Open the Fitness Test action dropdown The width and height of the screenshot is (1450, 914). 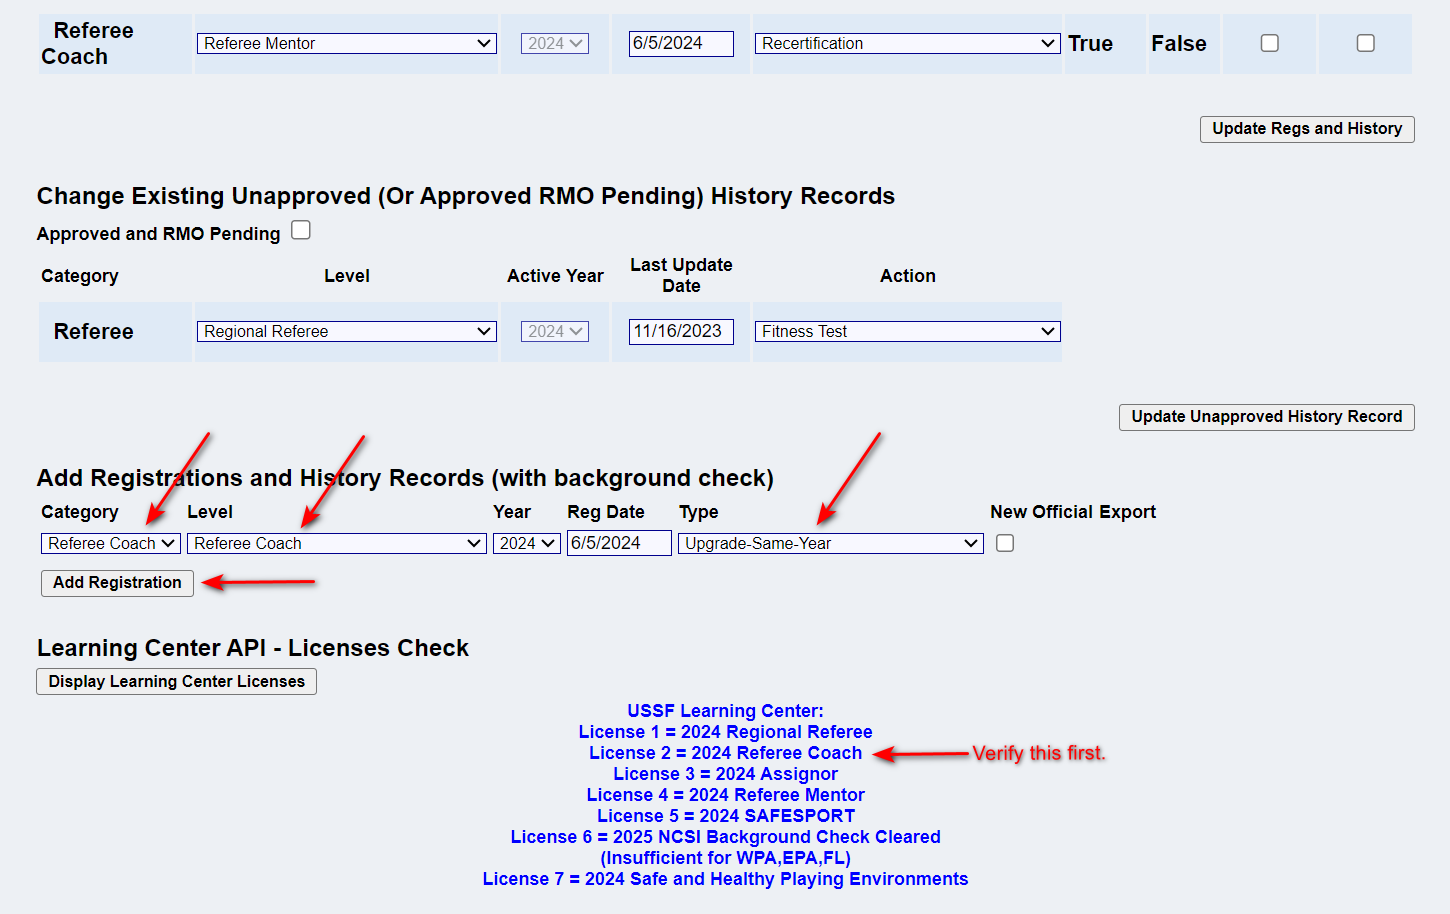click(x=908, y=331)
